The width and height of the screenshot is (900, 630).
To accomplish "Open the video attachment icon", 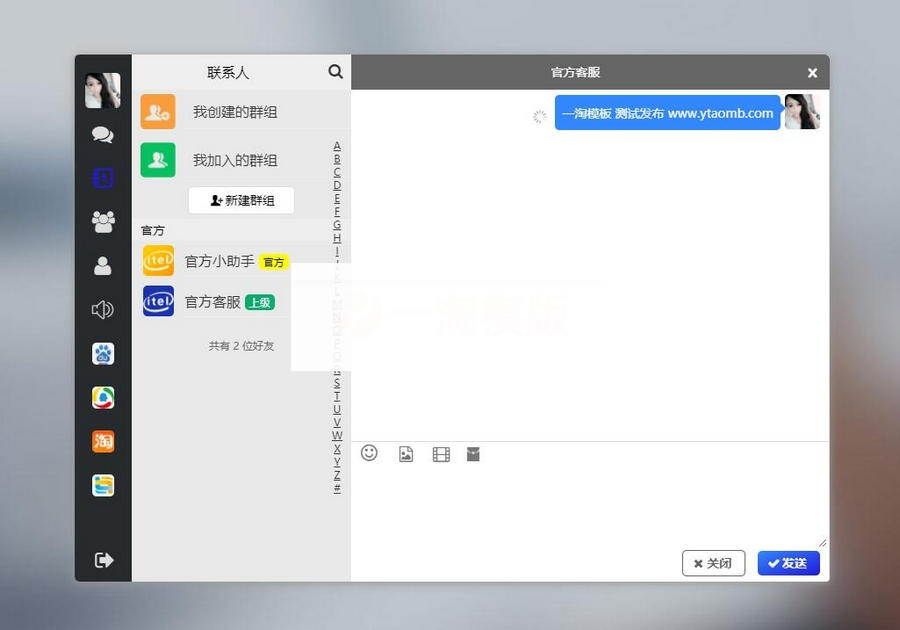I will (x=440, y=454).
